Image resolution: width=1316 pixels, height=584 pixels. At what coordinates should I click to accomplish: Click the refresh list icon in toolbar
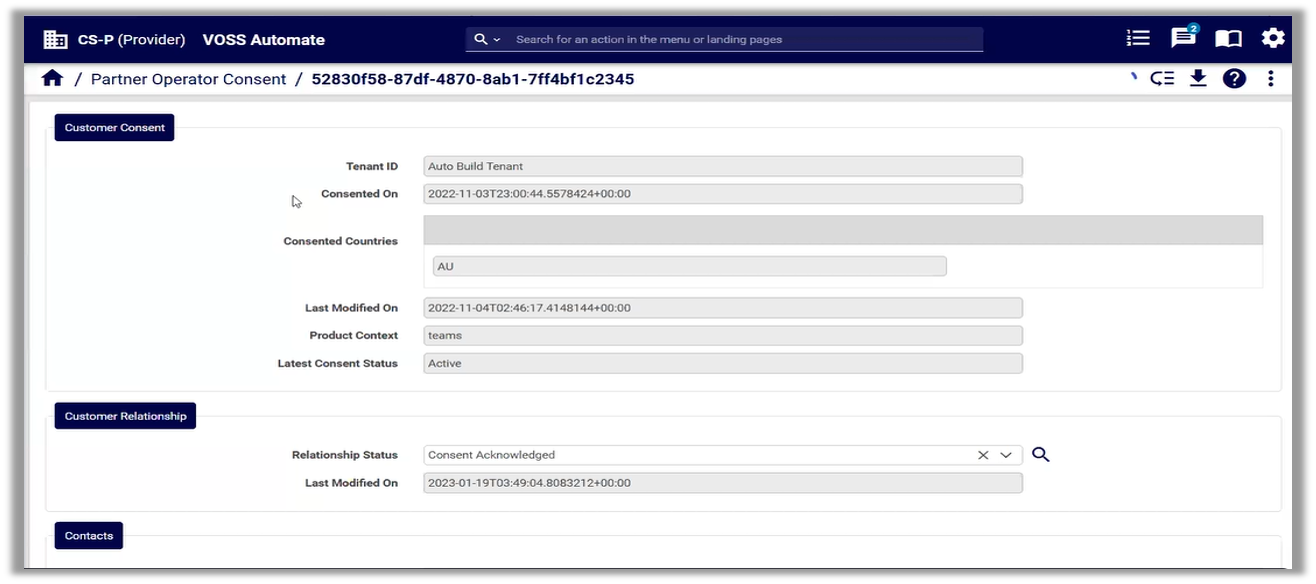(1162, 78)
